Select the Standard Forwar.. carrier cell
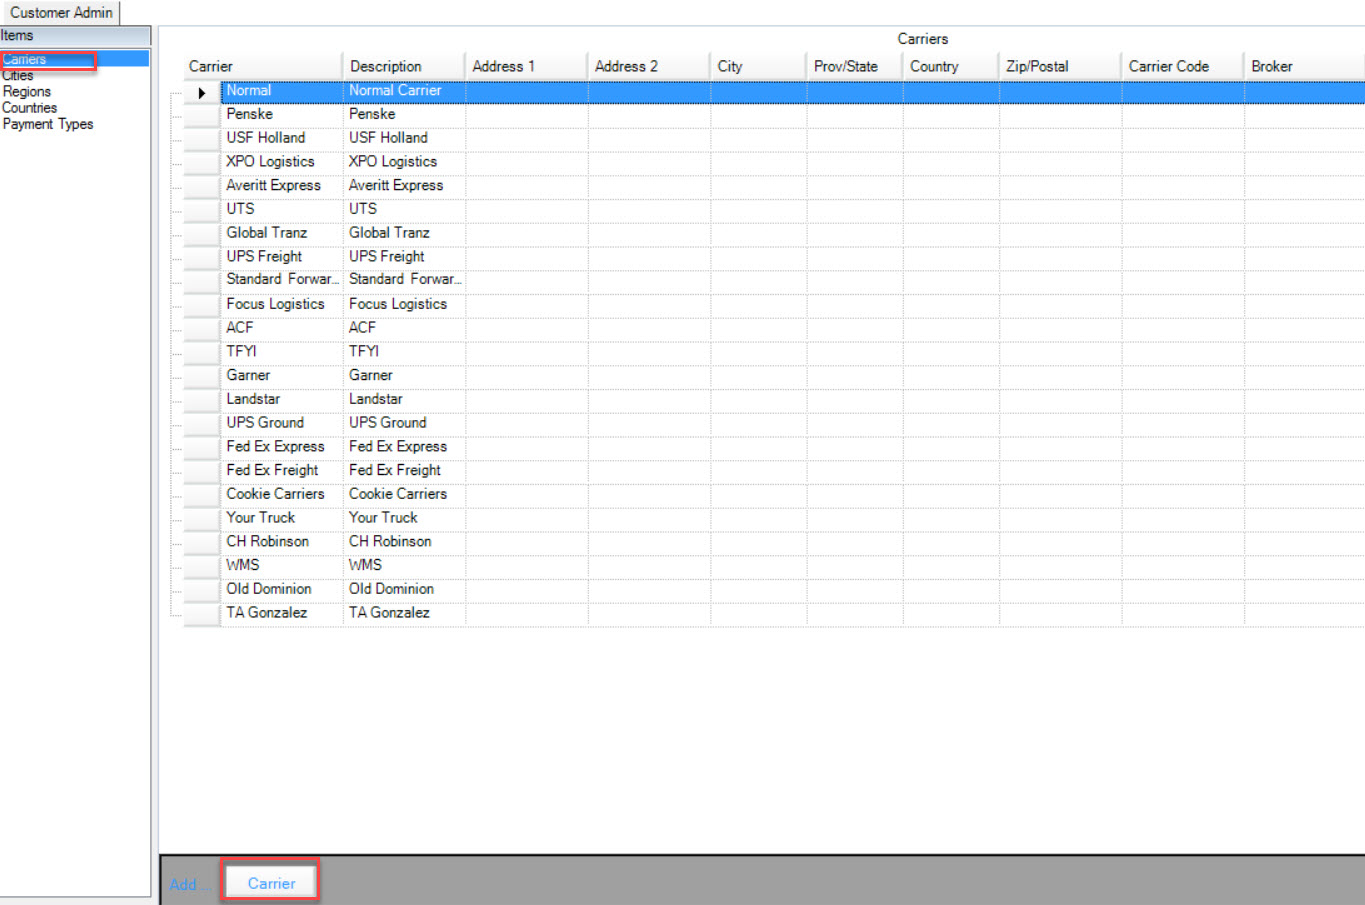The height and width of the screenshot is (905, 1365). pos(282,280)
